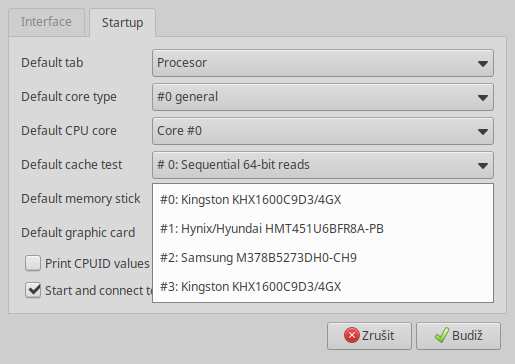Choose #2: Samsung M378B5273DH0-CH9 option
Screen dimensions: 515x364
pos(323,258)
